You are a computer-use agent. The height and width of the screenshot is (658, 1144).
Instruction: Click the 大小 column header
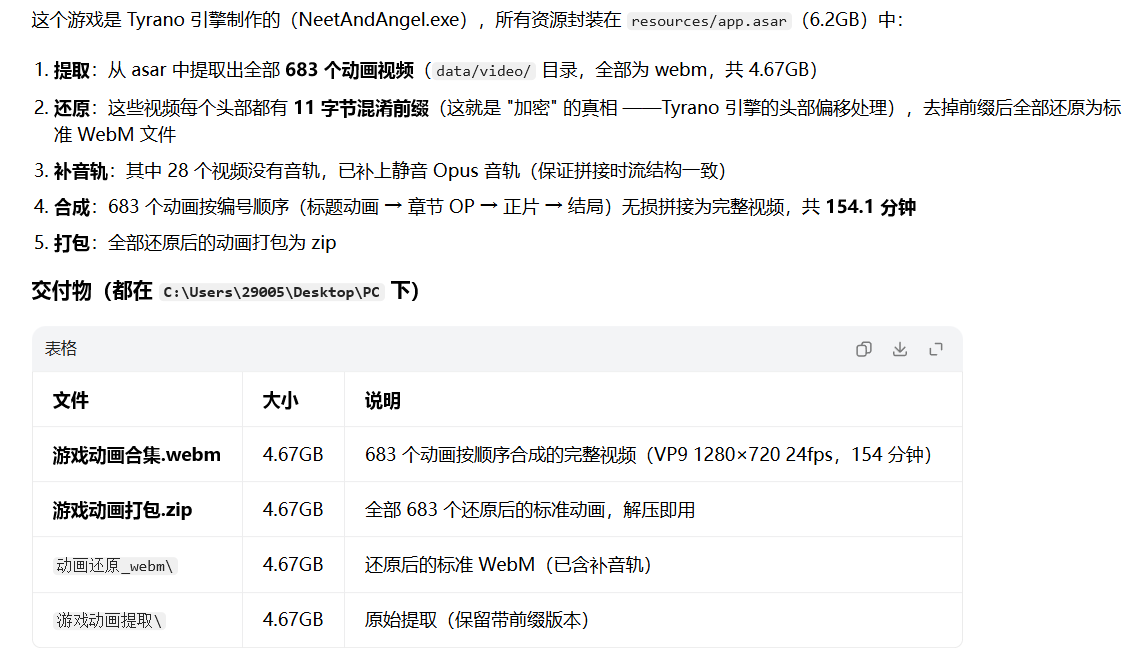coord(280,400)
